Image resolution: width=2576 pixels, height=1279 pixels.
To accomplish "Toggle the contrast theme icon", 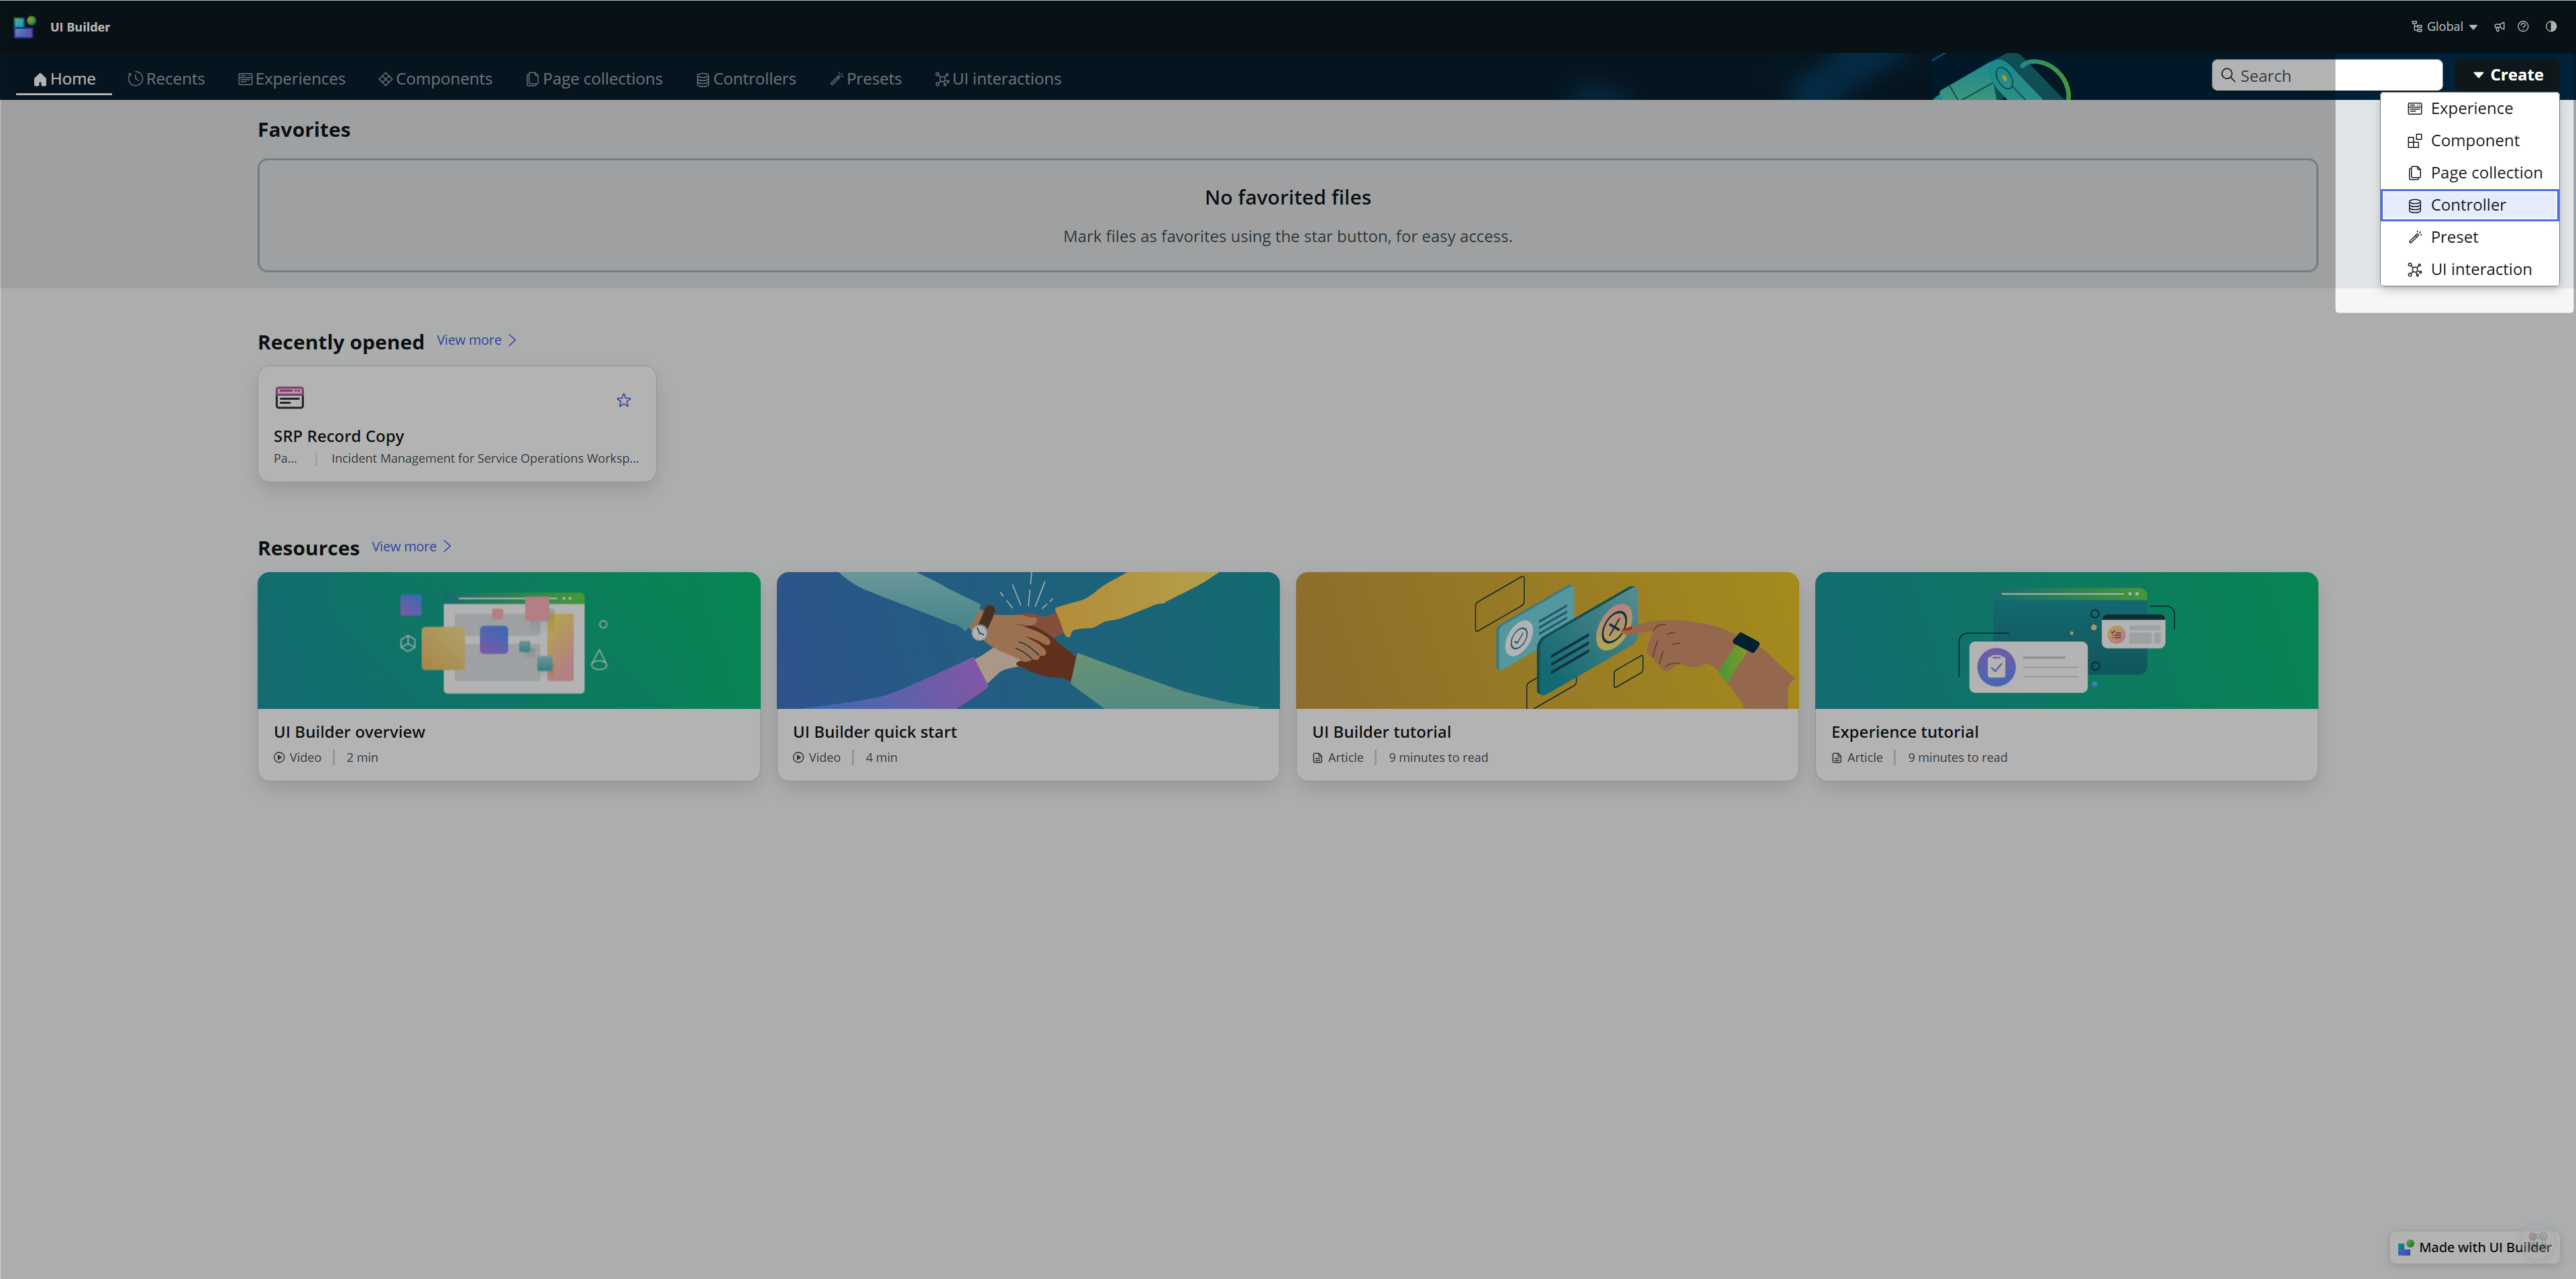I will 2551,27.
